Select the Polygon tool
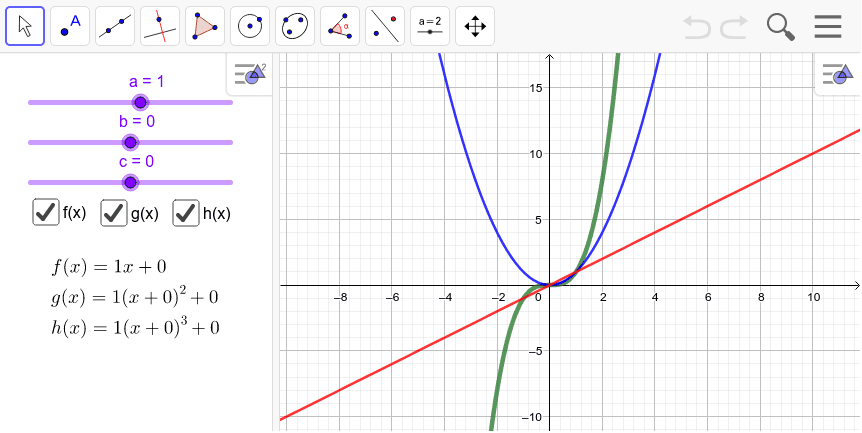Image resolution: width=862 pixels, height=433 pixels. tap(205, 26)
